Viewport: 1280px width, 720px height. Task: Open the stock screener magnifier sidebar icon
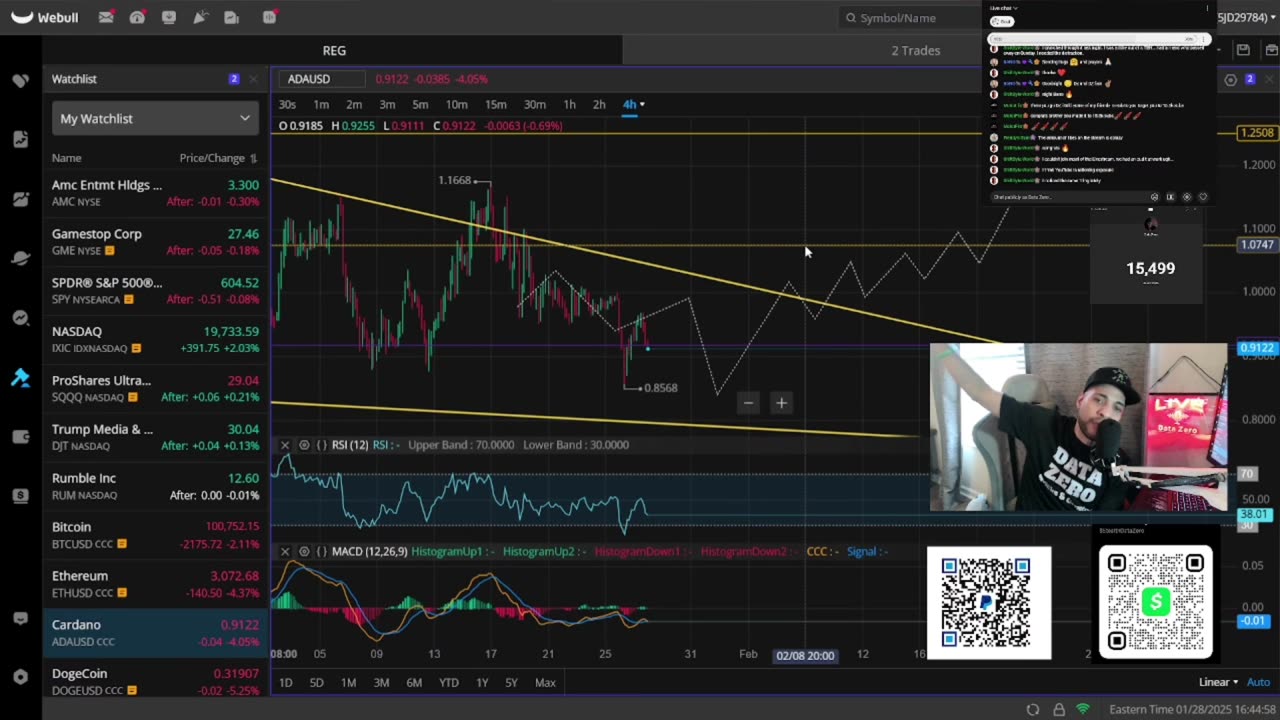point(20,318)
